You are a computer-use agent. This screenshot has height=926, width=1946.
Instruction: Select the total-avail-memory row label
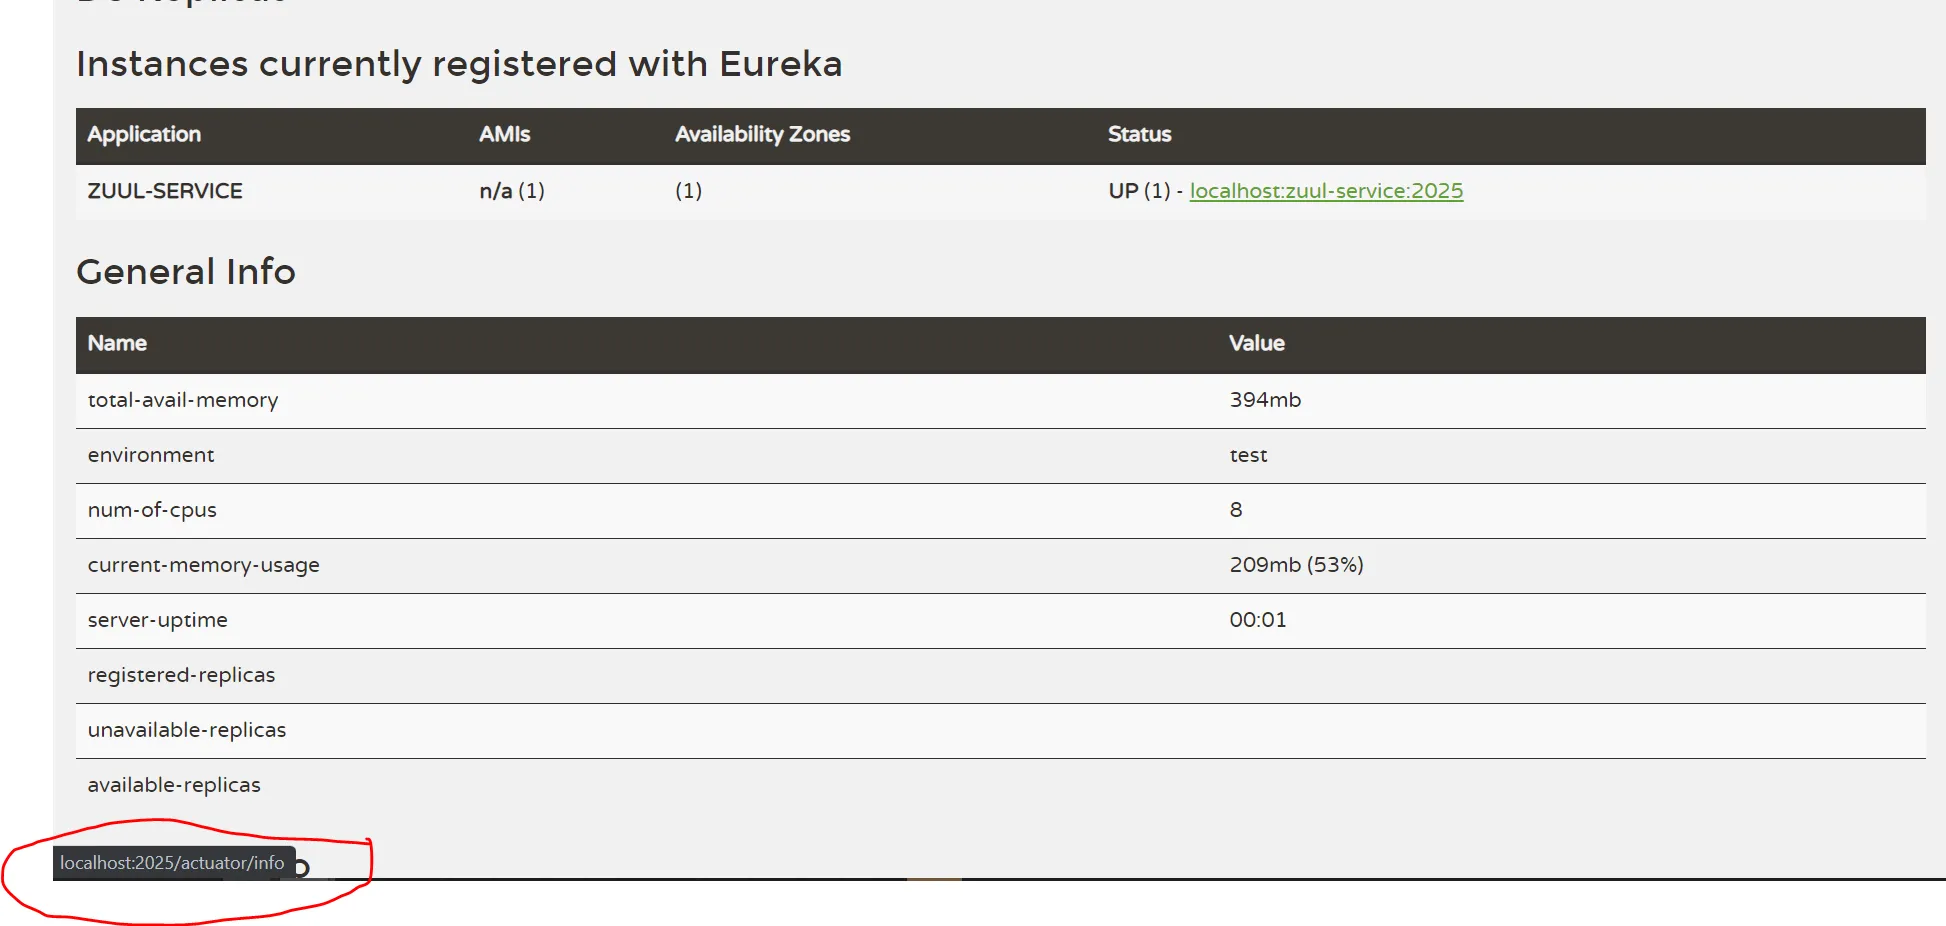pos(183,400)
